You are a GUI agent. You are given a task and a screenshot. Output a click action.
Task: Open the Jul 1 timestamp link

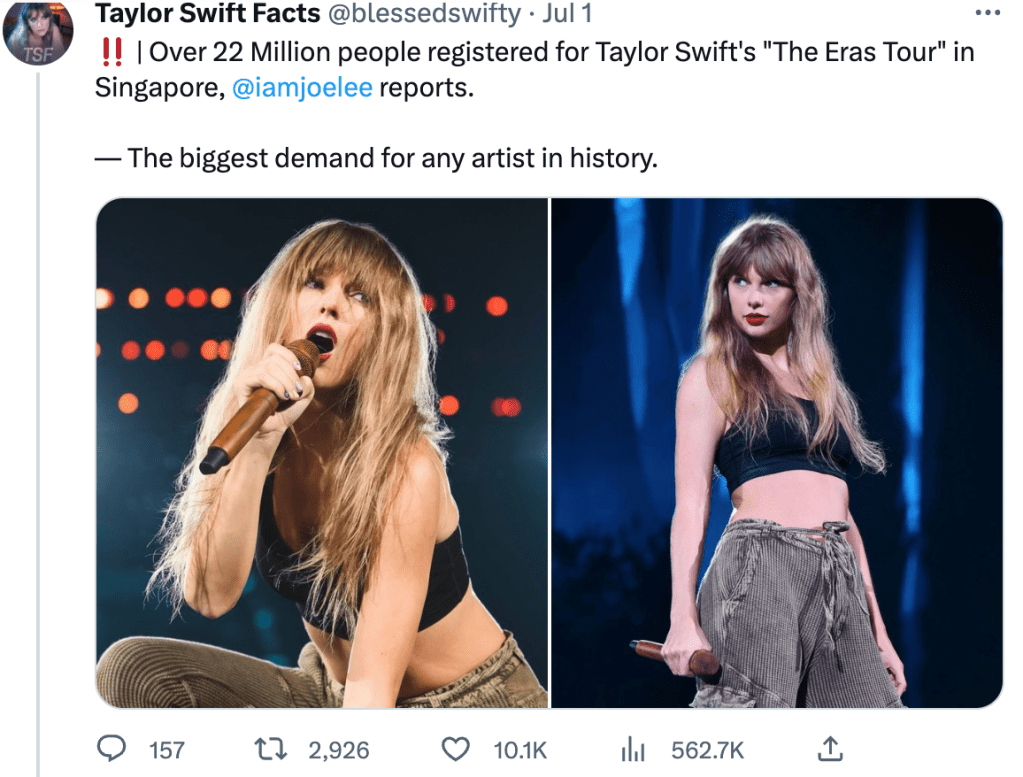566,13
